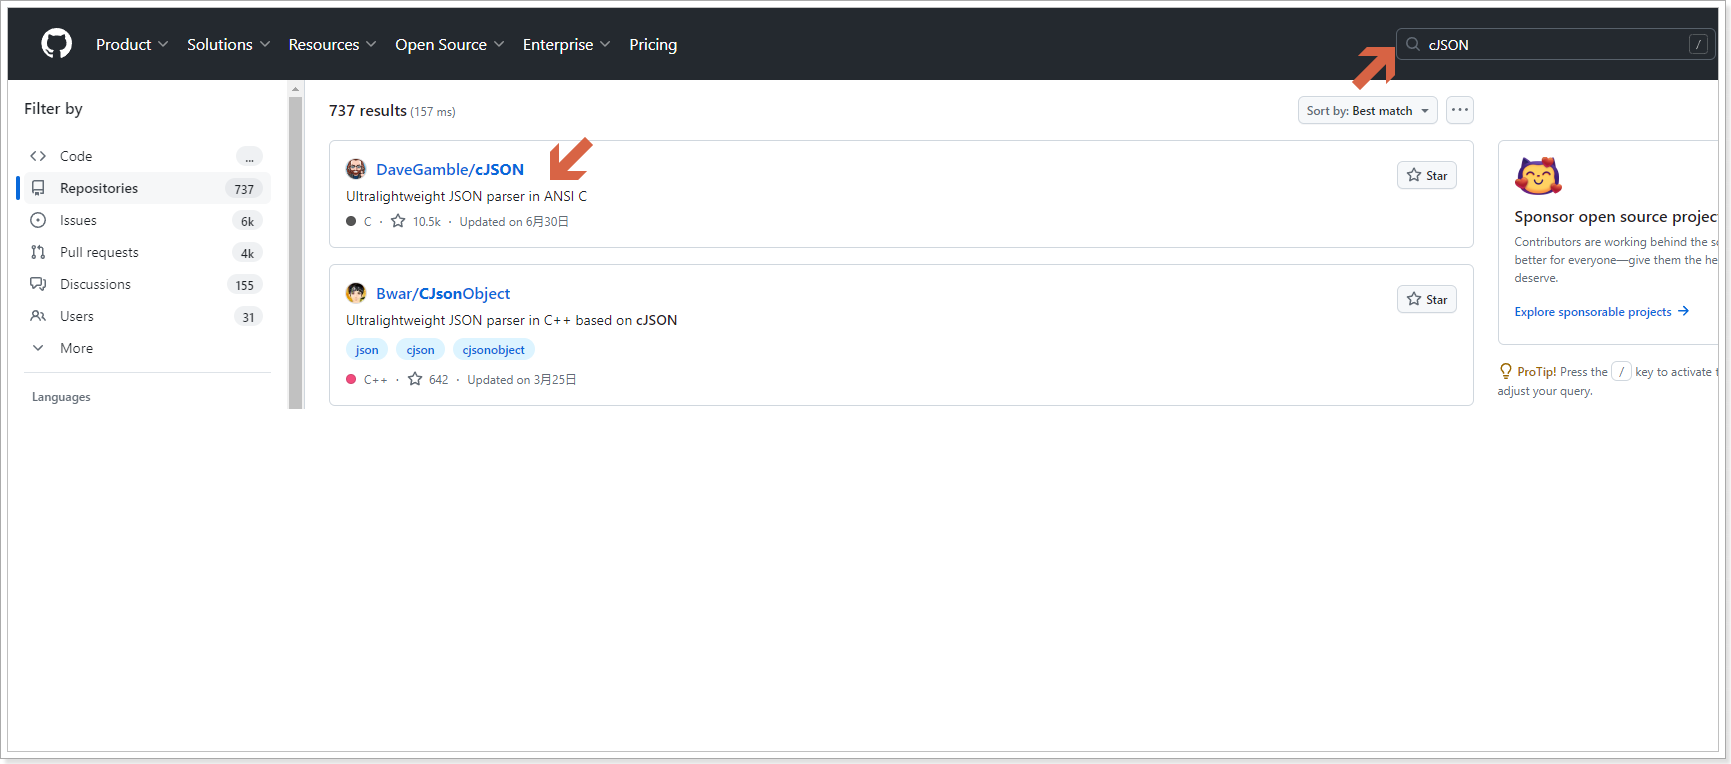Image resolution: width=1731 pixels, height=764 pixels.
Task: Focus the cJSON search input field
Action: coord(1555,44)
